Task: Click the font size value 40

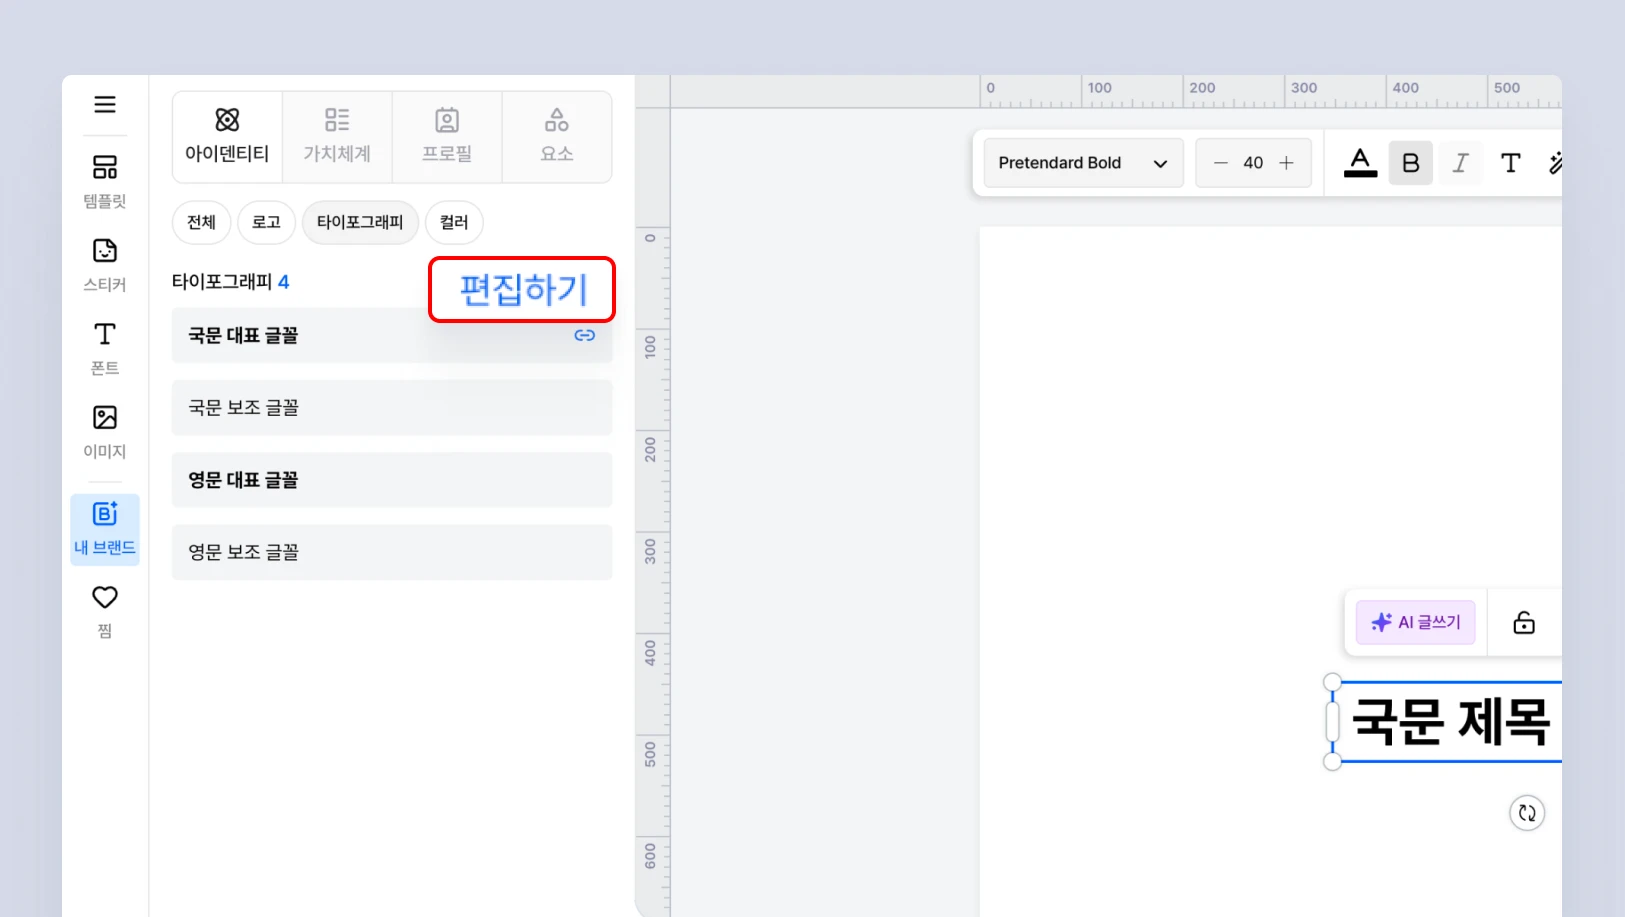Action: tap(1253, 163)
